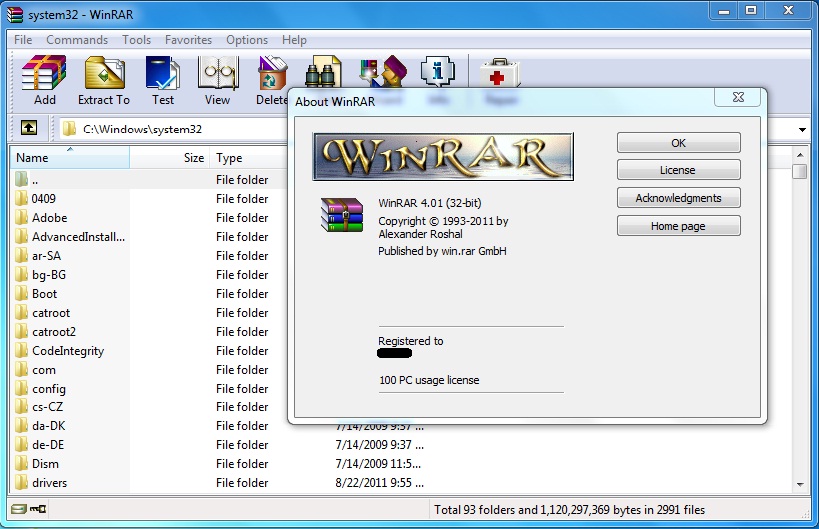Expand the address bar dropdown arrow
Screen dimensions: 819x529
pyautogui.click(x=802, y=129)
